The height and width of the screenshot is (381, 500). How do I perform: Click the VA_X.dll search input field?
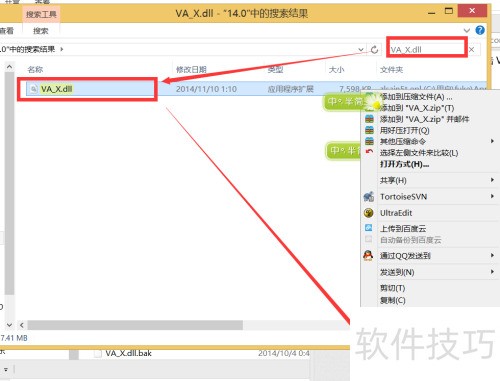[x=427, y=50]
